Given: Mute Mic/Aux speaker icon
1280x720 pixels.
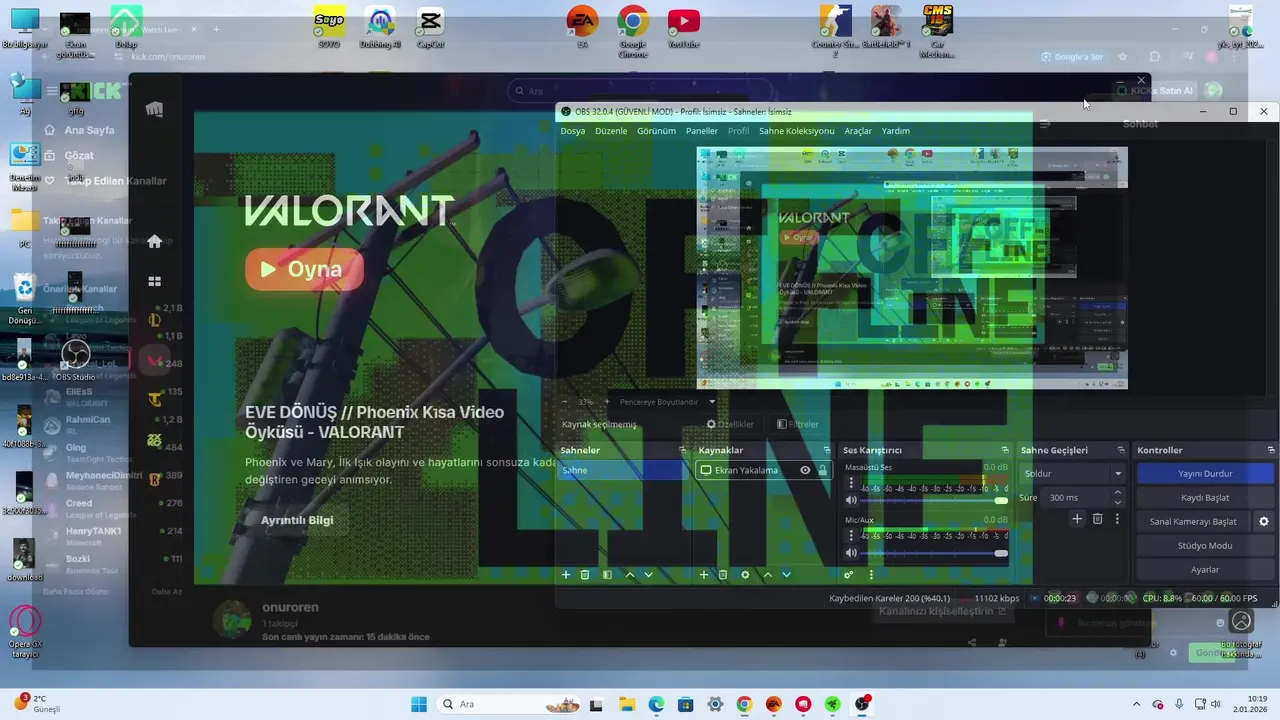Looking at the screenshot, I should pos(852,553).
